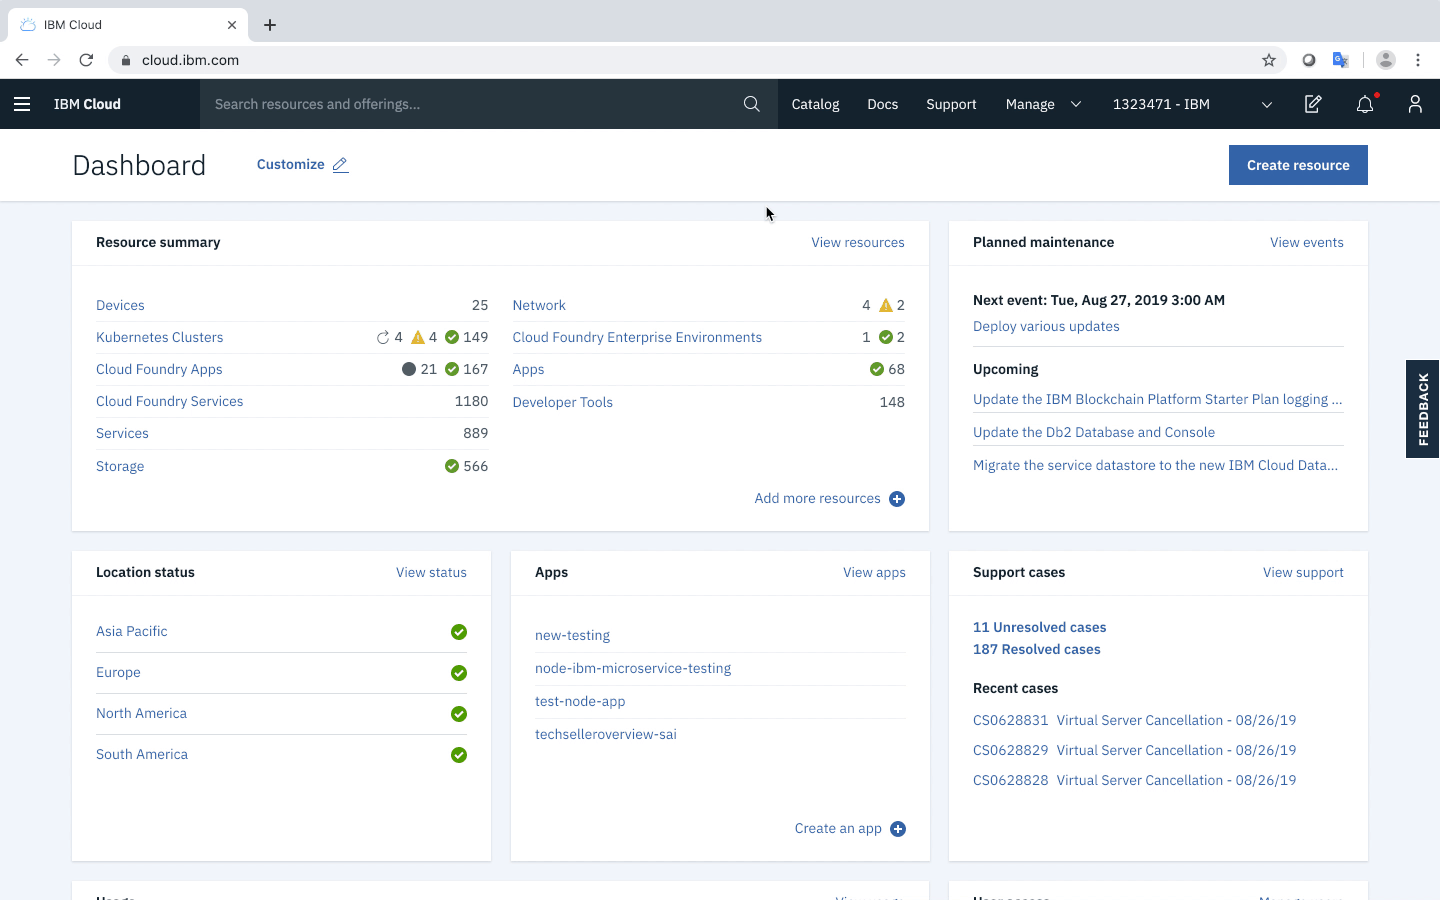The width and height of the screenshot is (1440, 900).
Task: Click IBM Cloud home title
Action: [x=87, y=104]
